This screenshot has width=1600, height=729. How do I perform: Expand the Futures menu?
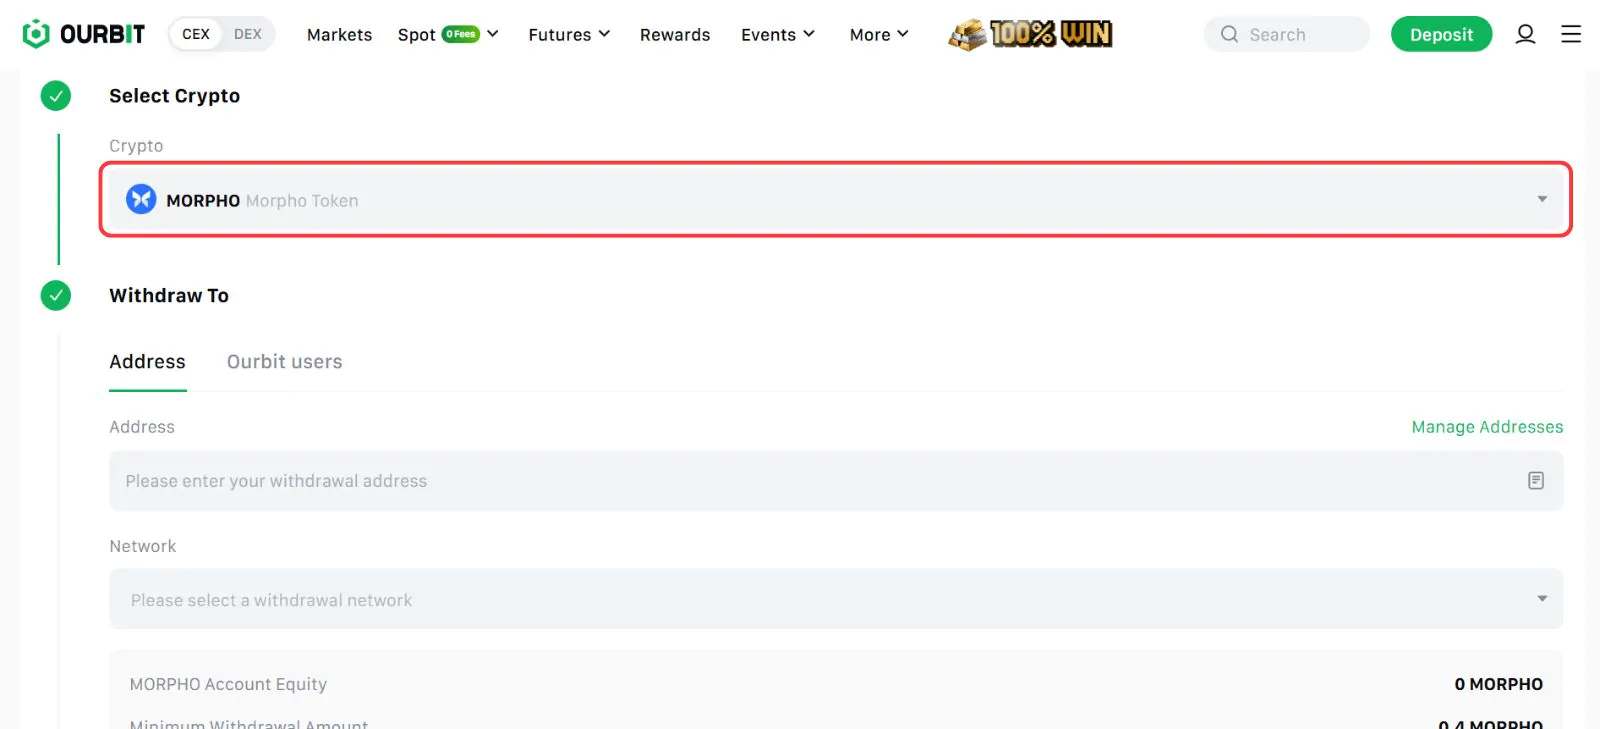(568, 35)
